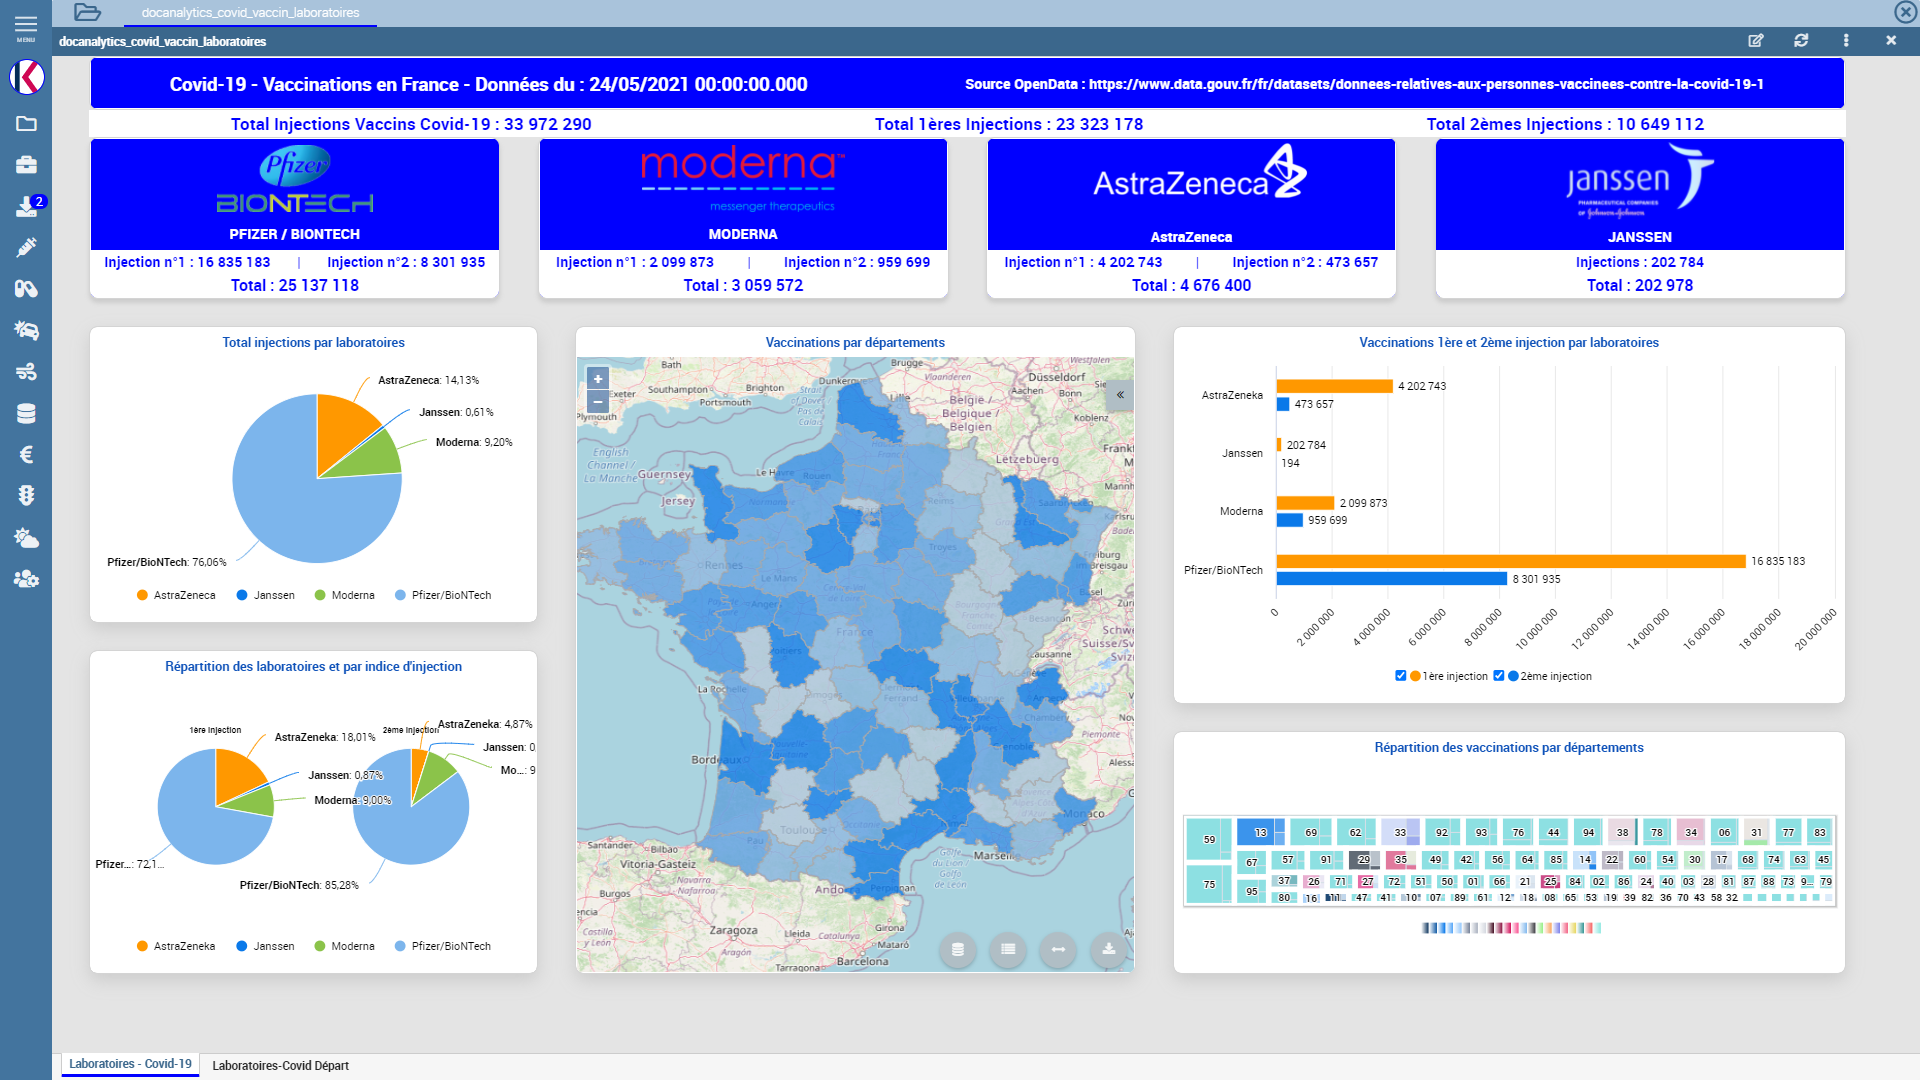This screenshot has height=1080, width=1920.
Task: Select the euro currency icon in sidebar
Action: pos(26,454)
